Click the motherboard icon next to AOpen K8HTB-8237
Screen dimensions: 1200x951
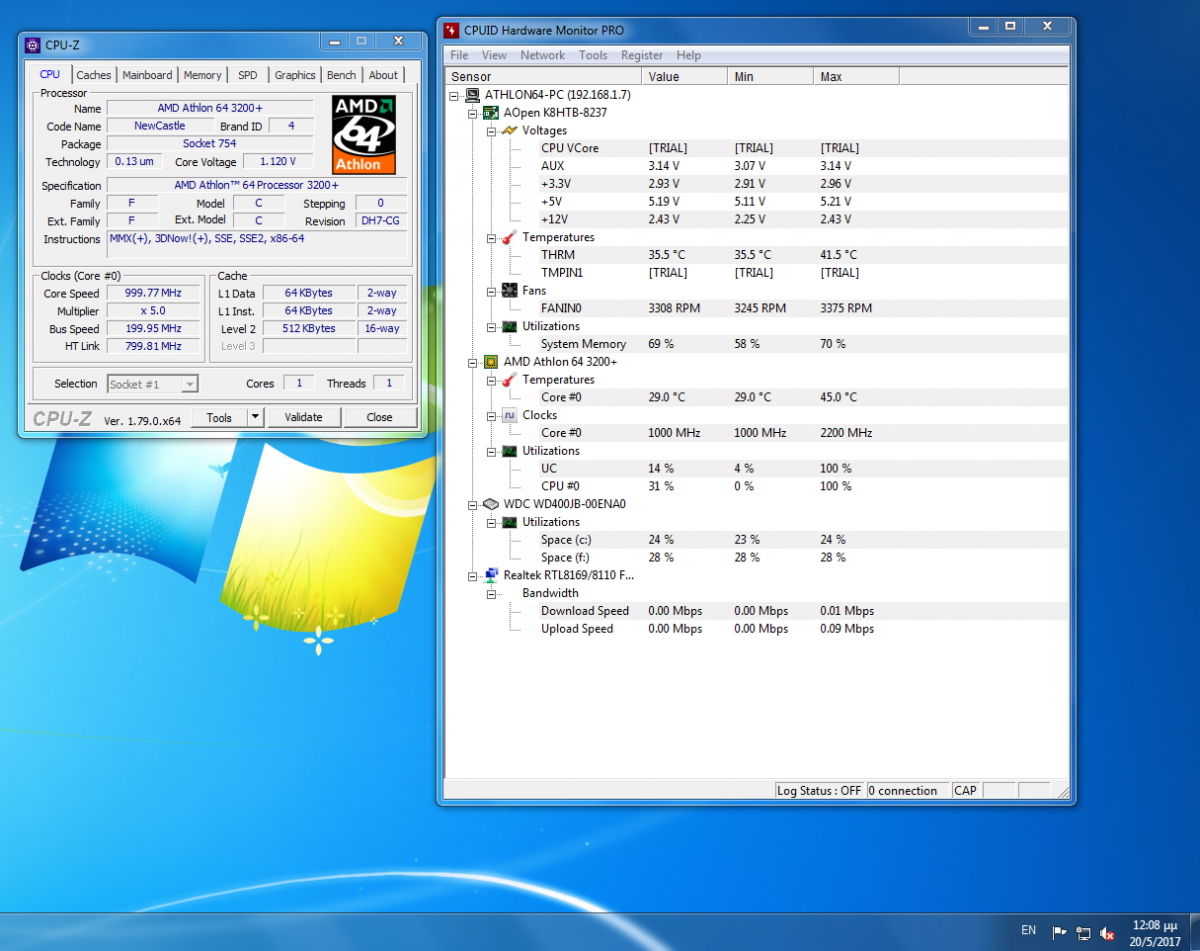click(491, 113)
